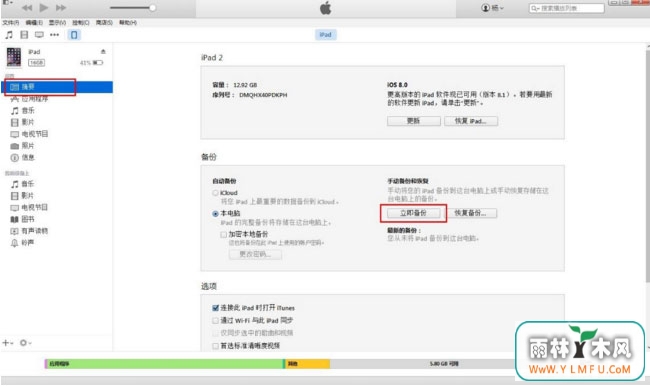Click the 16GB capacity badge
The width and height of the screenshot is (650, 386).
(36, 63)
